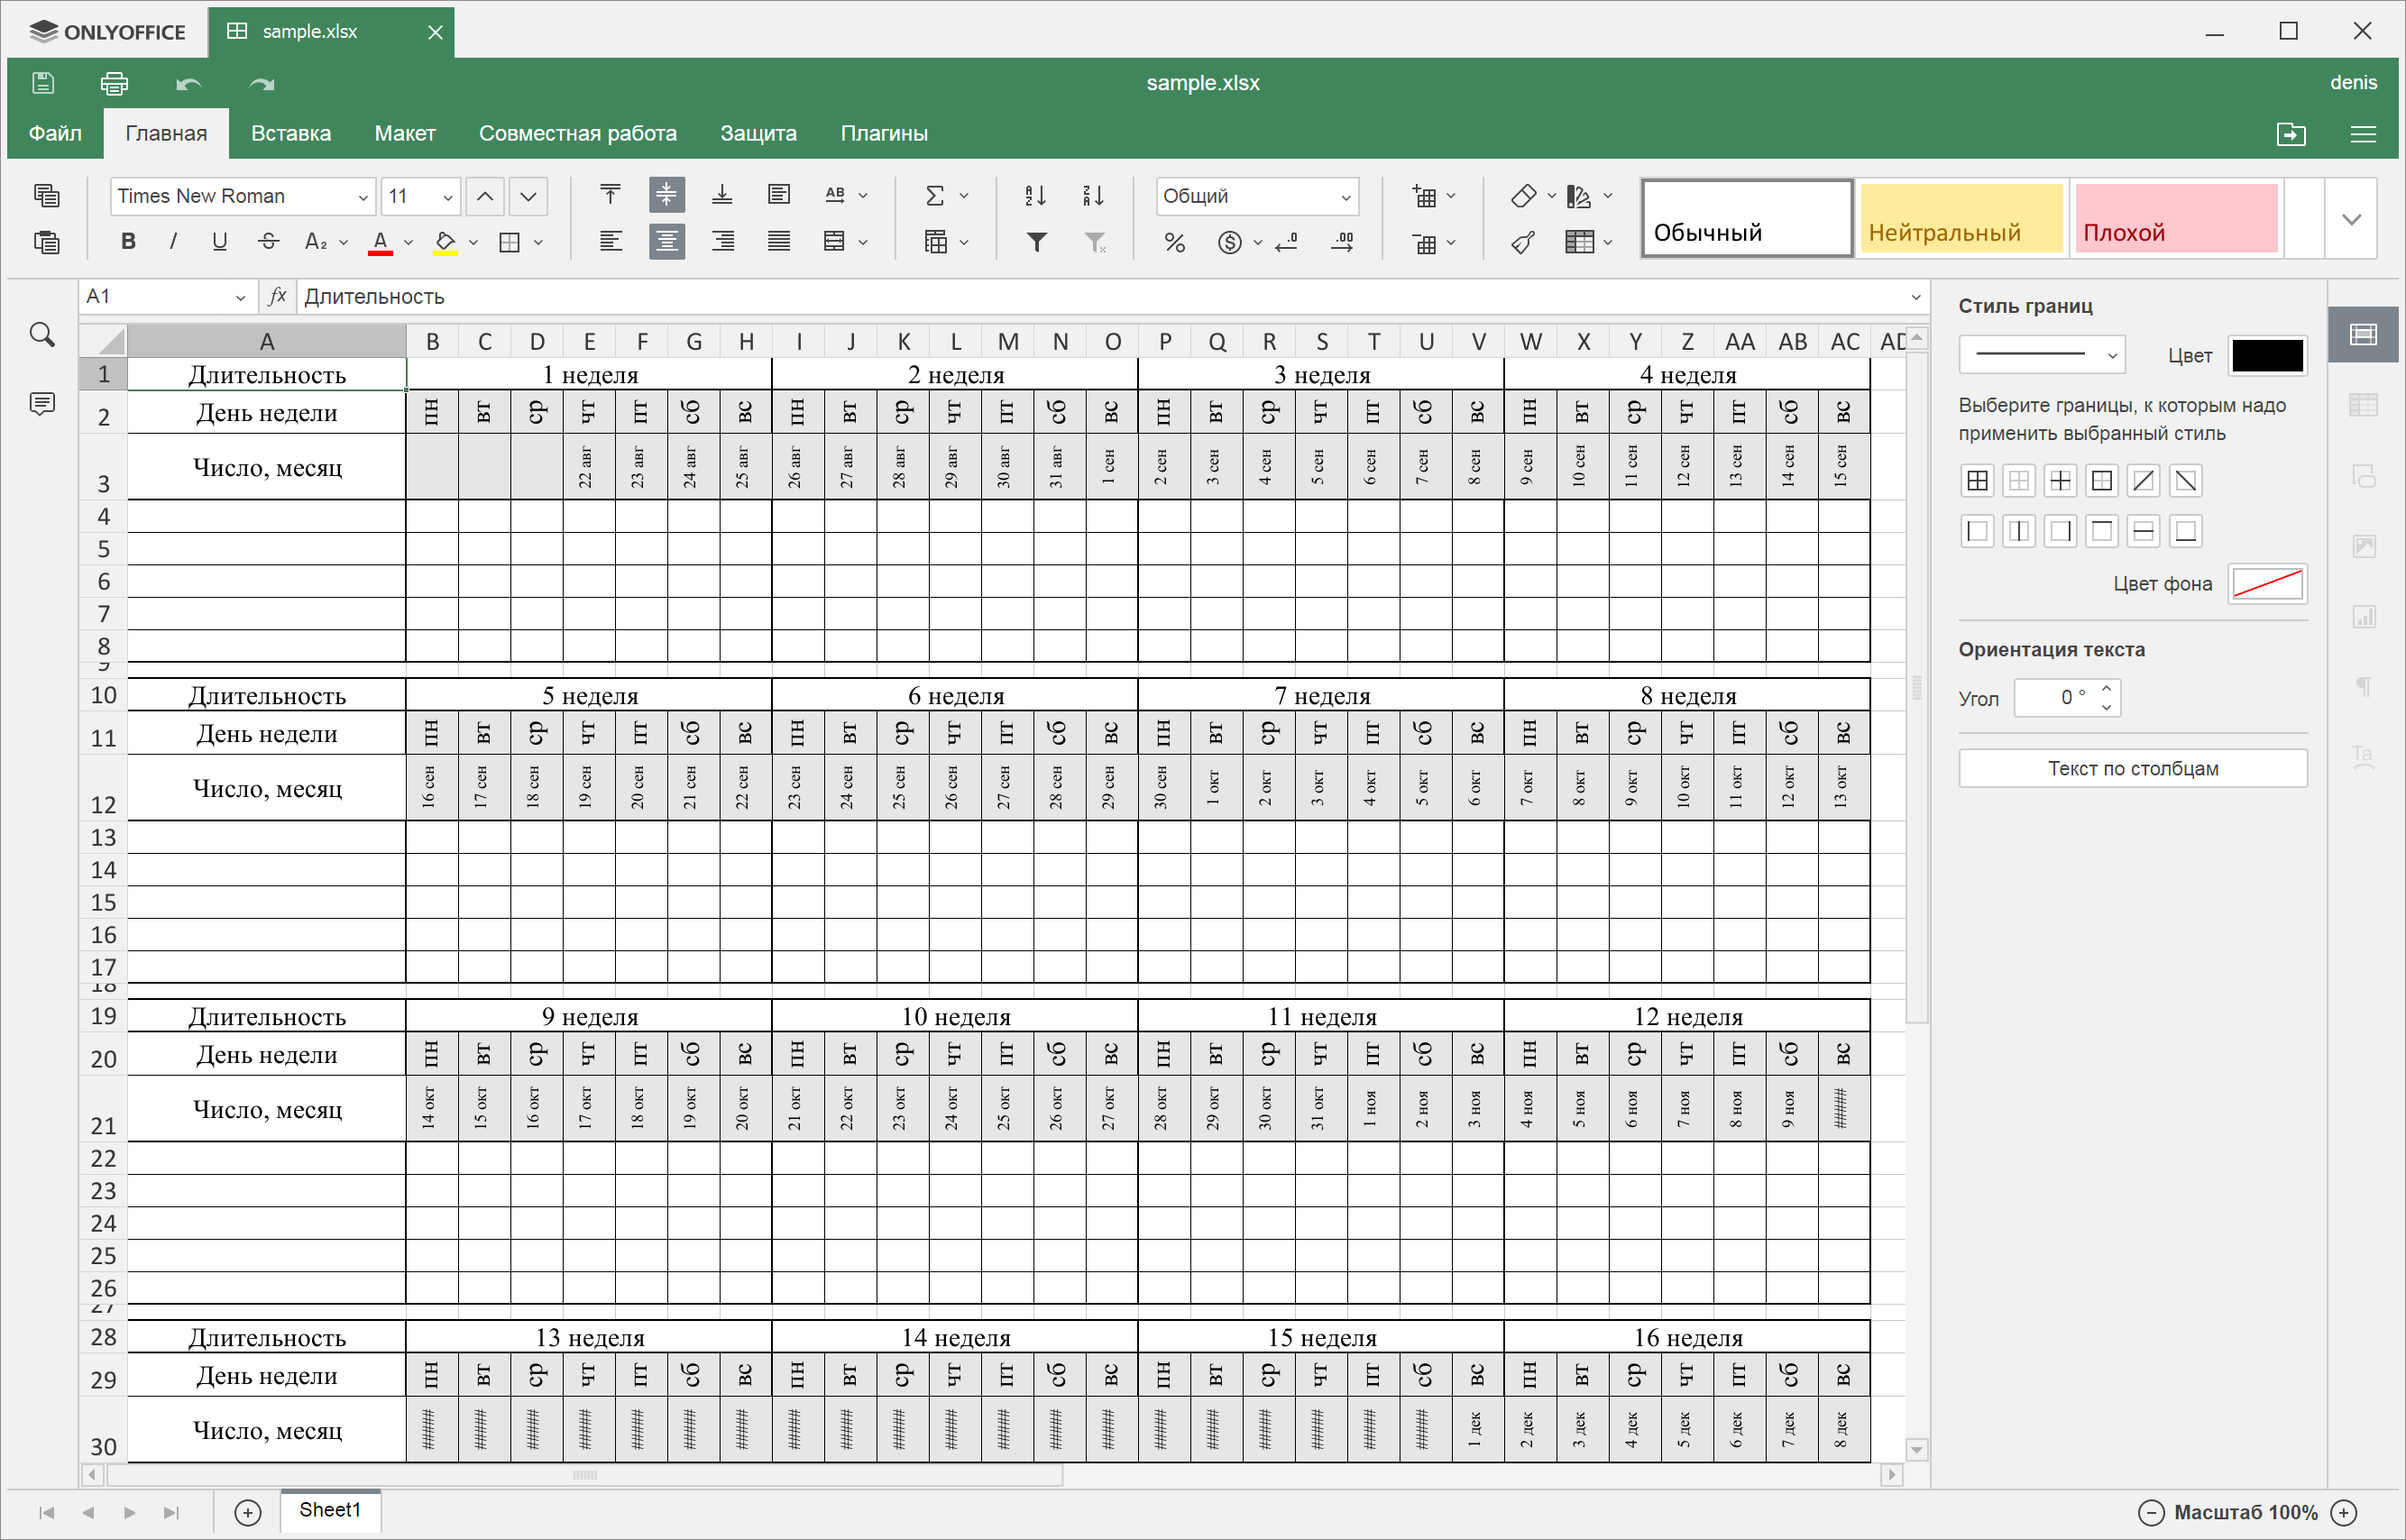The height and width of the screenshot is (1540, 2406).
Task: Click the copy style paintbrush icon
Action: 1524,242
